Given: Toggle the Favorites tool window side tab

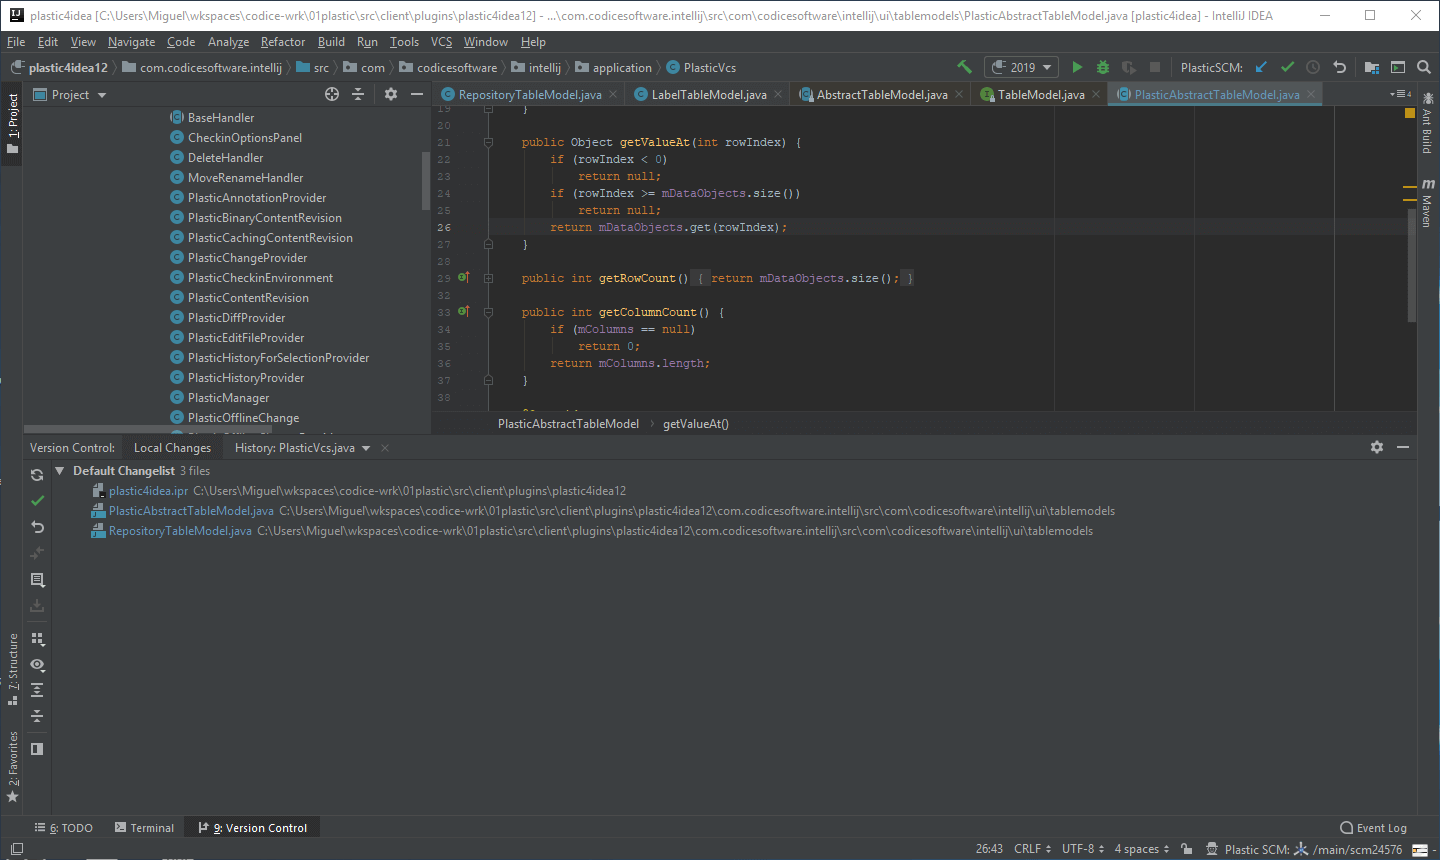Looking at the screenshot, I should pyautogui.click(x=12, y=767).
